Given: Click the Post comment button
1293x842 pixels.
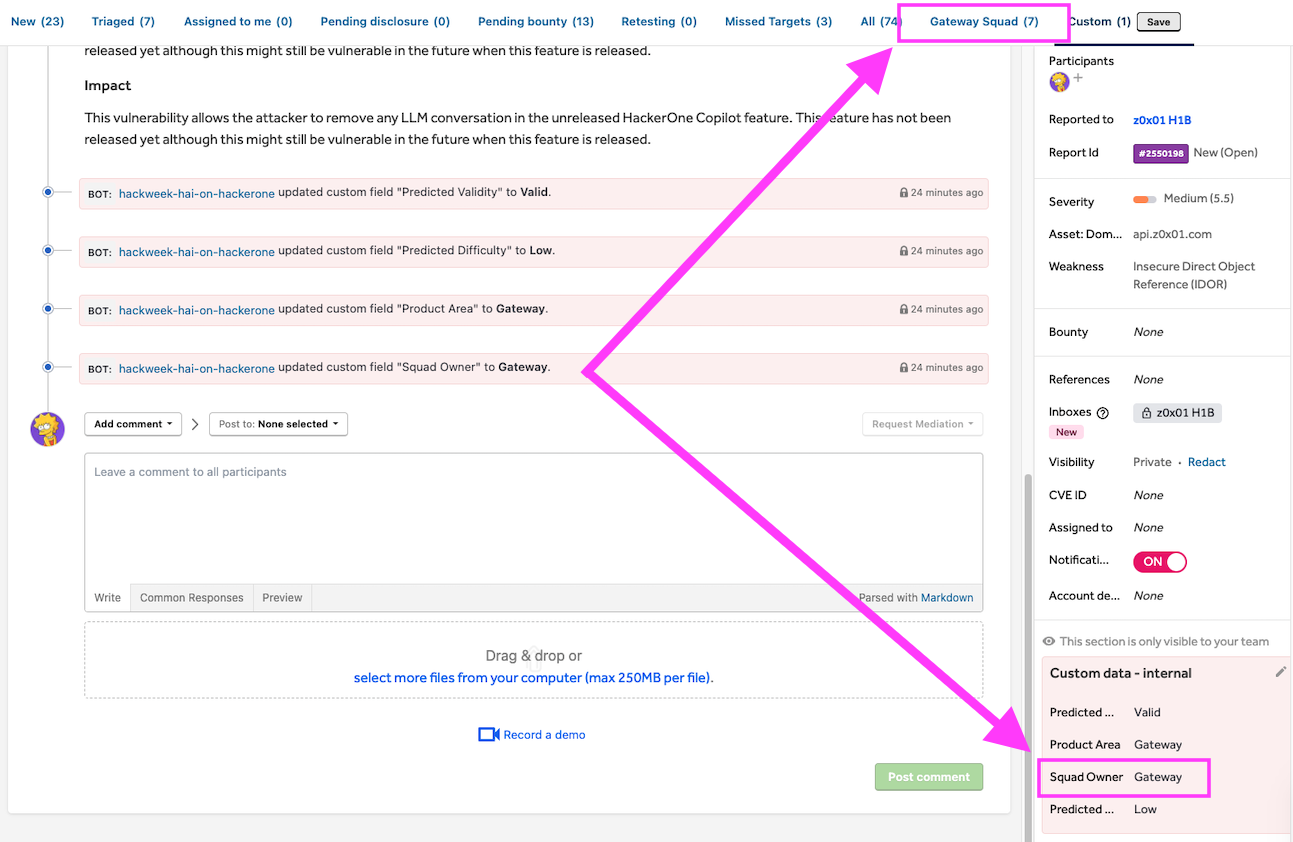Looking at the screenshot, I should coord(929,777).
